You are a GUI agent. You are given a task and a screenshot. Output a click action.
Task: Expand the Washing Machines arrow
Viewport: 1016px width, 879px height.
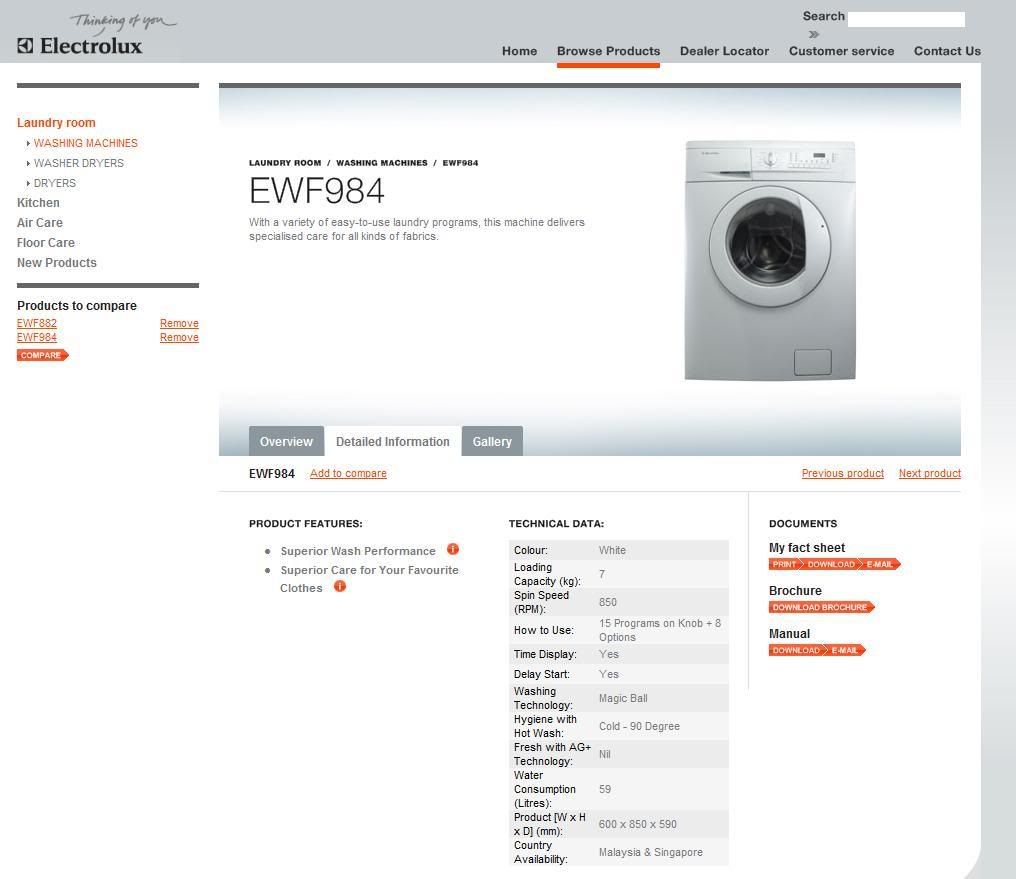tap(28, 143)
